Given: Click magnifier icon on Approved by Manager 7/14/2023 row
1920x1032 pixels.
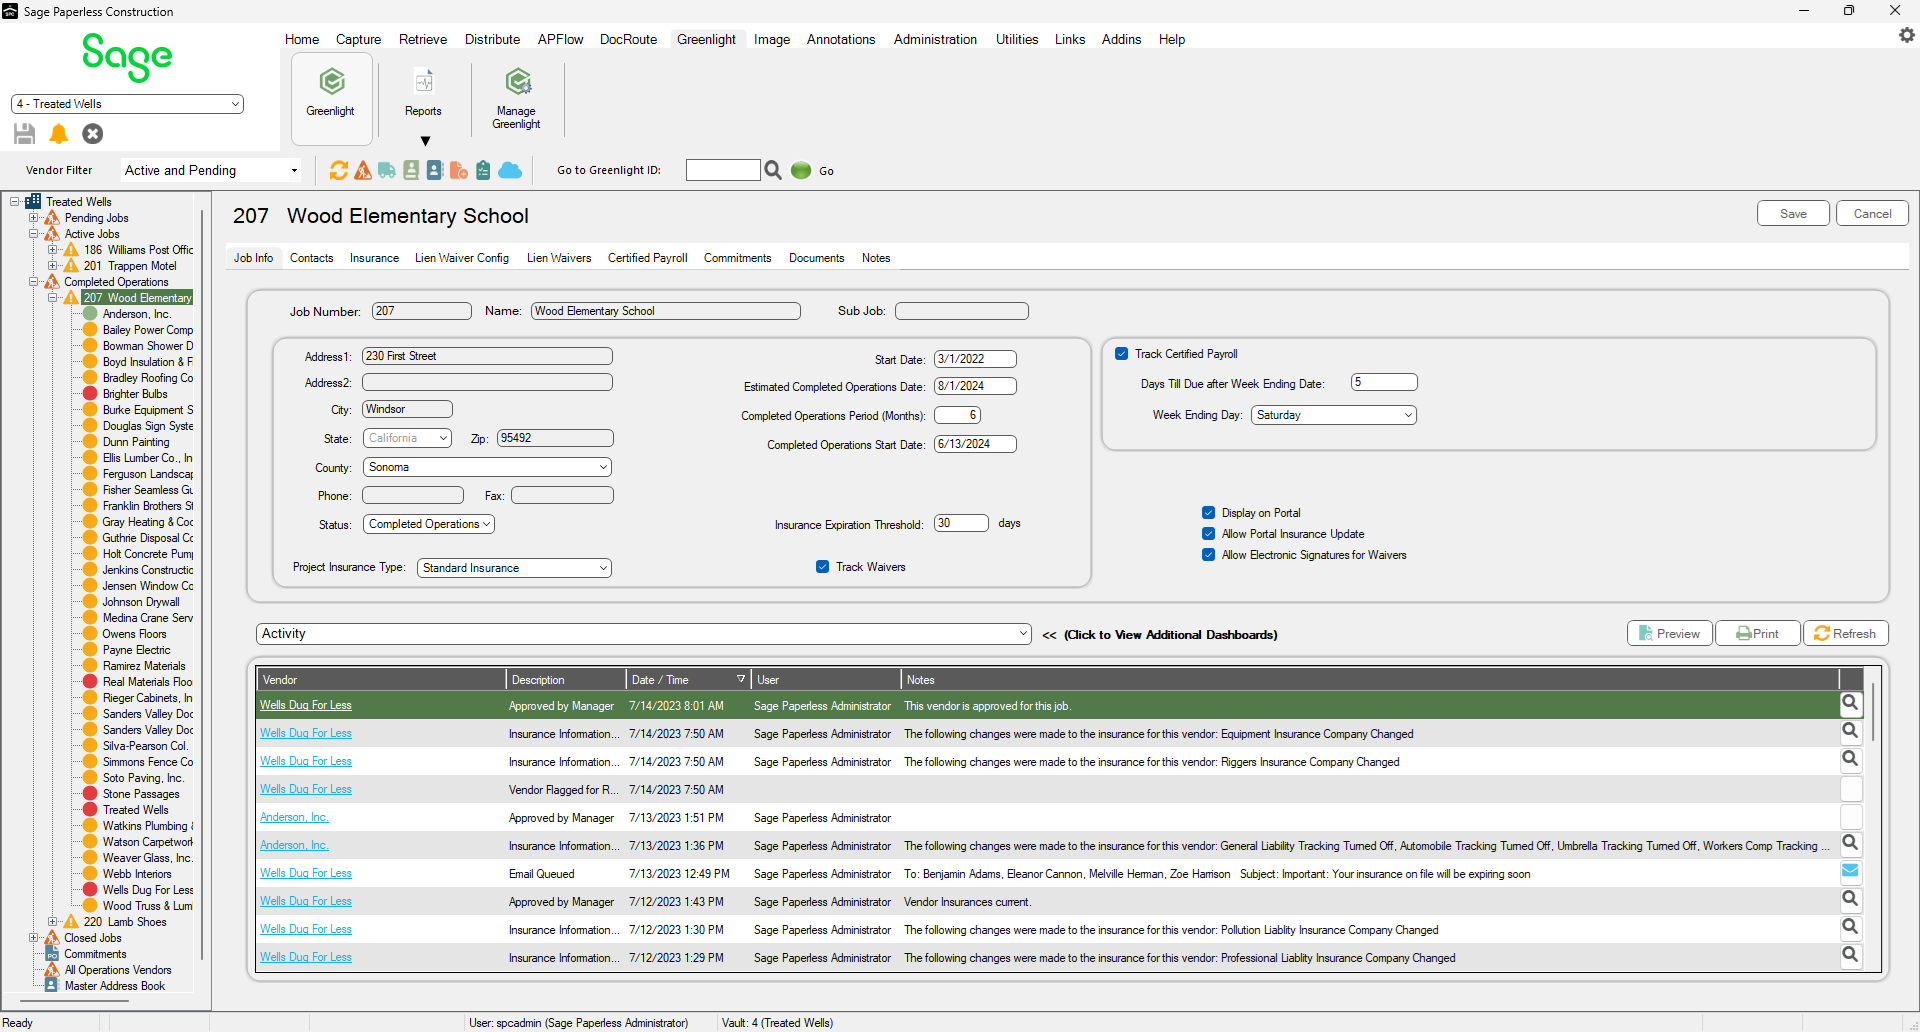Looking at the screenshot, I should coord(1851,703).
